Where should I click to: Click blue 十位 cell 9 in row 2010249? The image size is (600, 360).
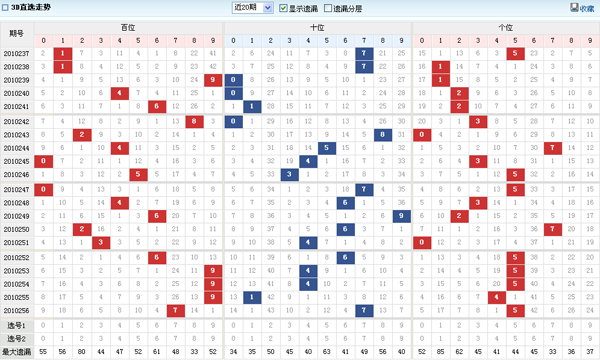(401, 216)
